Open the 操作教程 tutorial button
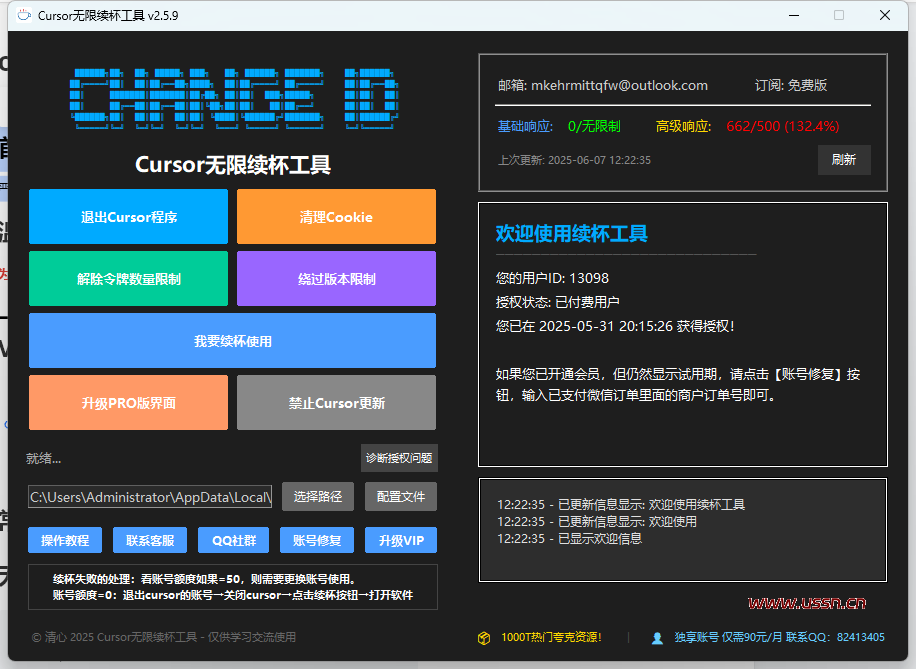916x669 pixels. pyautogui.click(x=65, y=540)
